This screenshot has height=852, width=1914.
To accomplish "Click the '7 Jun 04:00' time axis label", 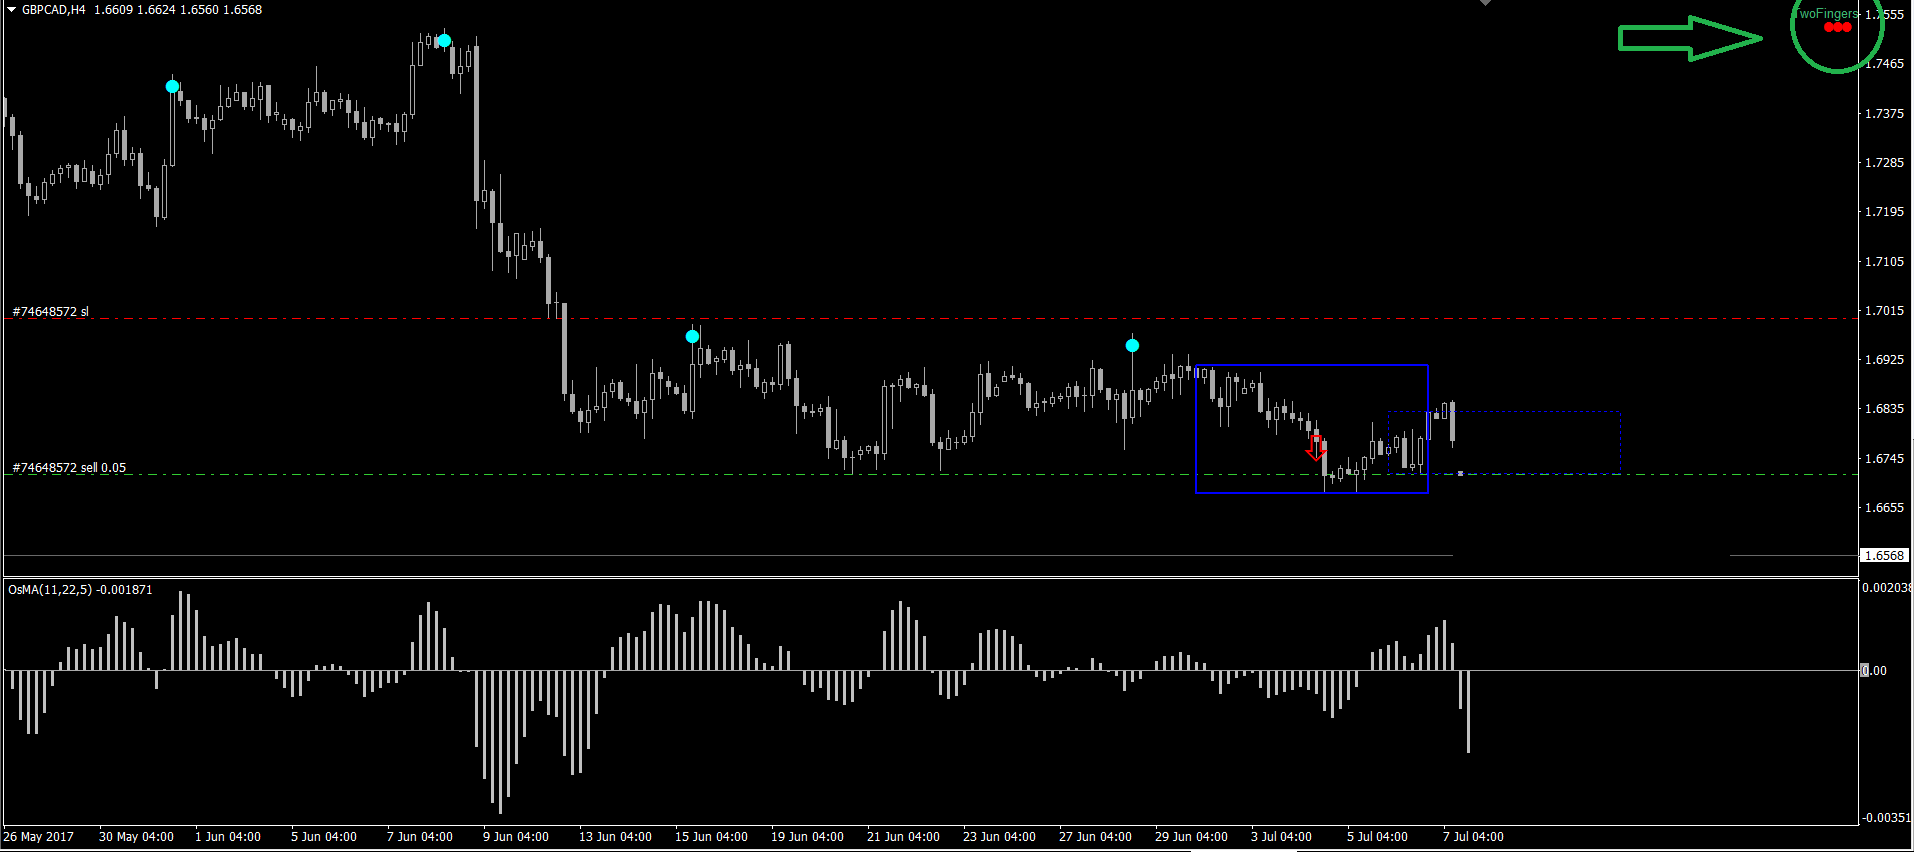I will point(420,837).
